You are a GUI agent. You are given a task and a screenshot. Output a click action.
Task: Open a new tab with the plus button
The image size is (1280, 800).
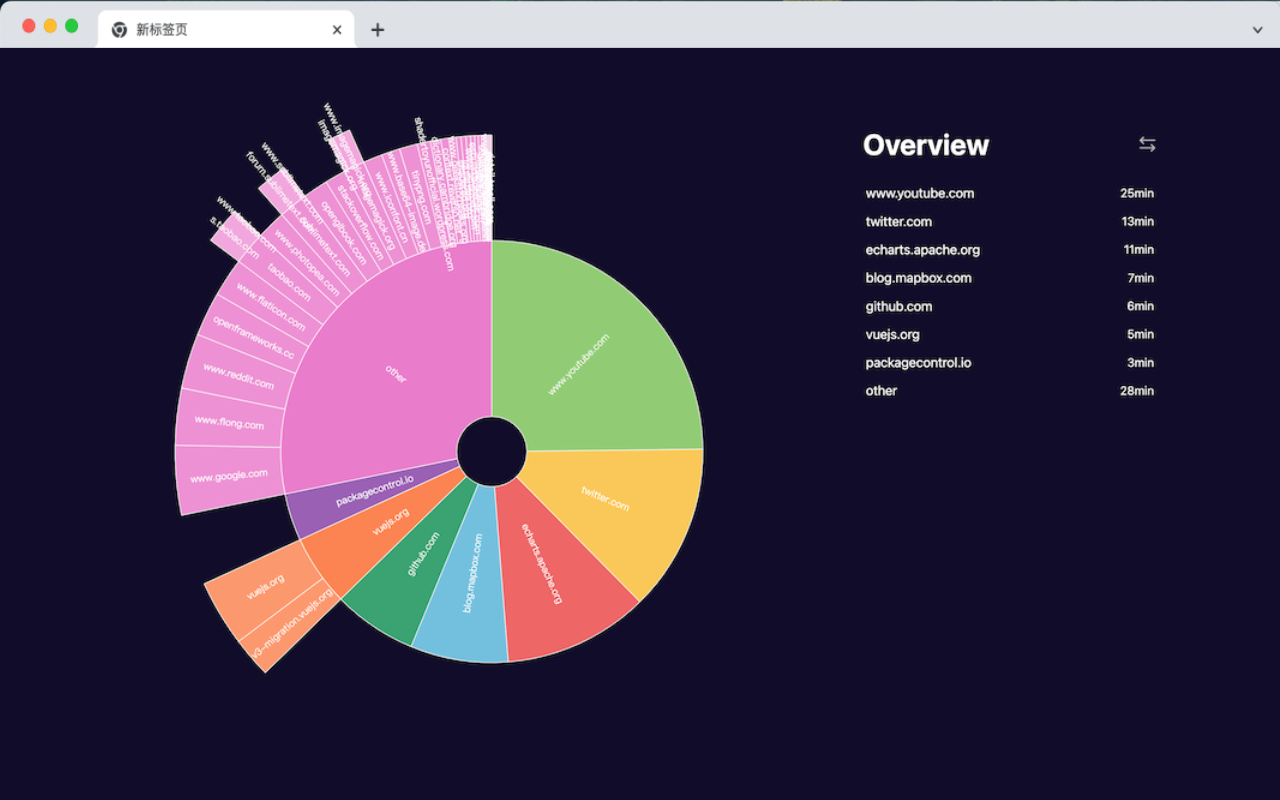(377, 30)
